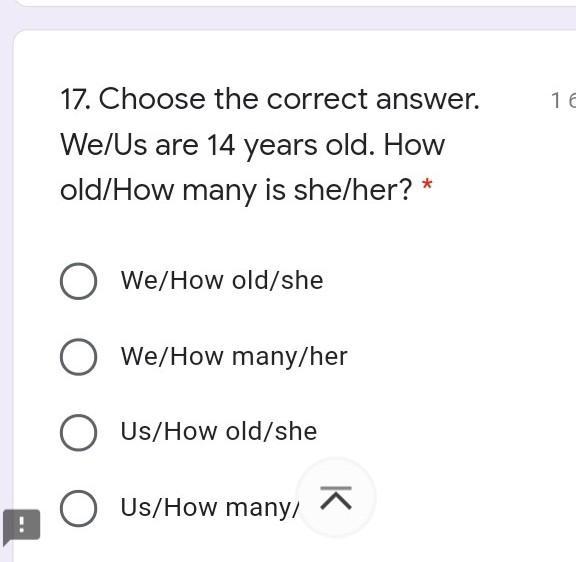Click the red required asterisk
This screenshot has height=562, width=576.
click(427, 183)
